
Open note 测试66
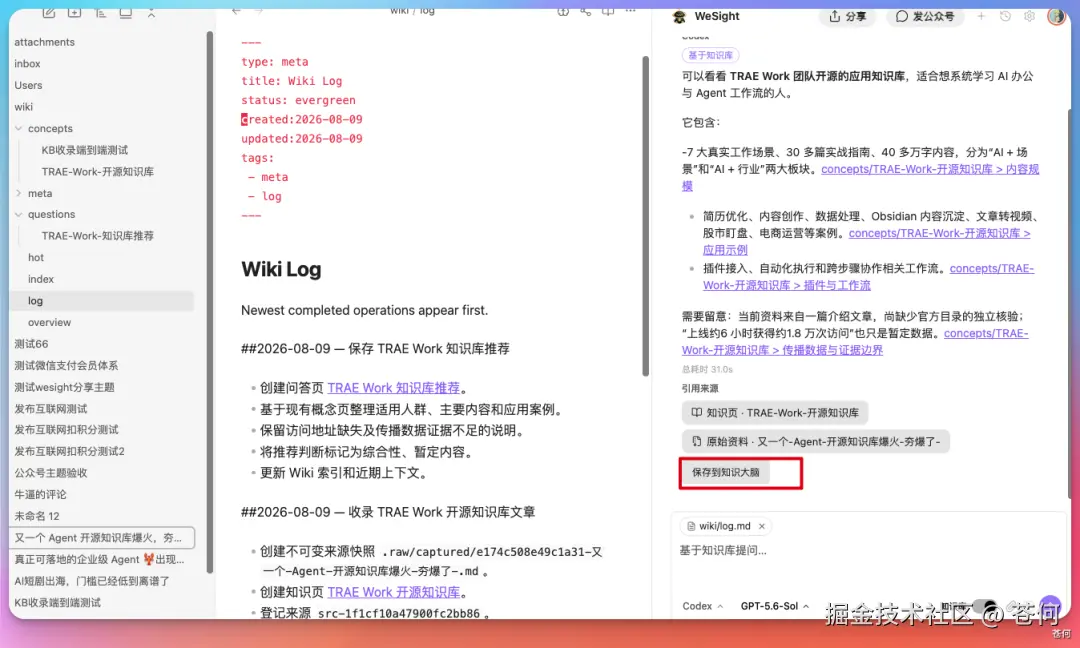[x=31, y=344]
